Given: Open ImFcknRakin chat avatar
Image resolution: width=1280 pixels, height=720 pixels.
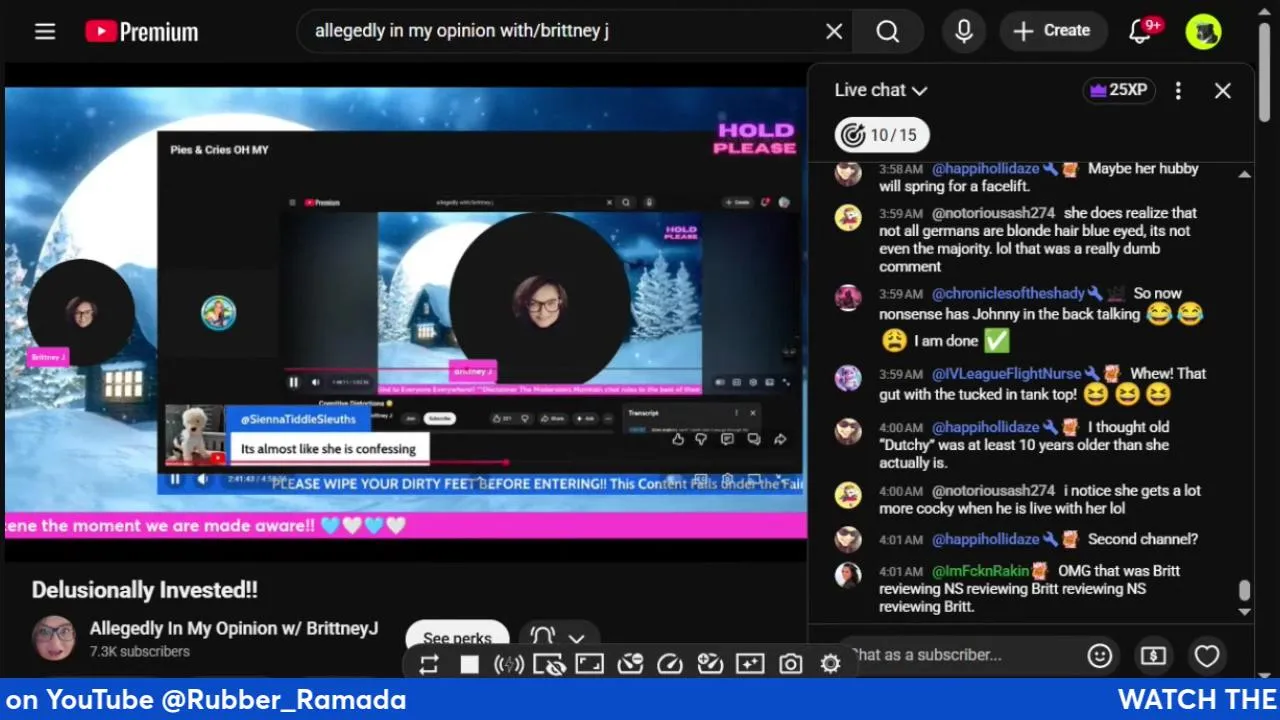Looking at the screenshot, I should (848, 575).
